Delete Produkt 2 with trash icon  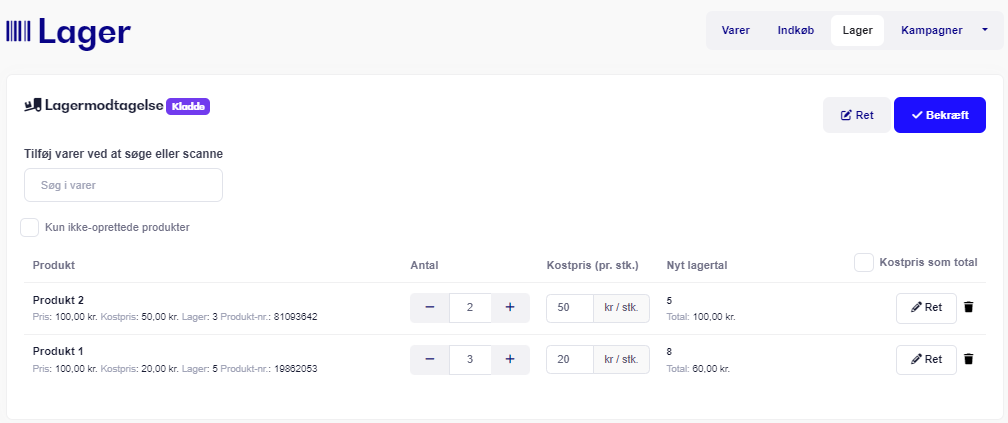[969, 307]
